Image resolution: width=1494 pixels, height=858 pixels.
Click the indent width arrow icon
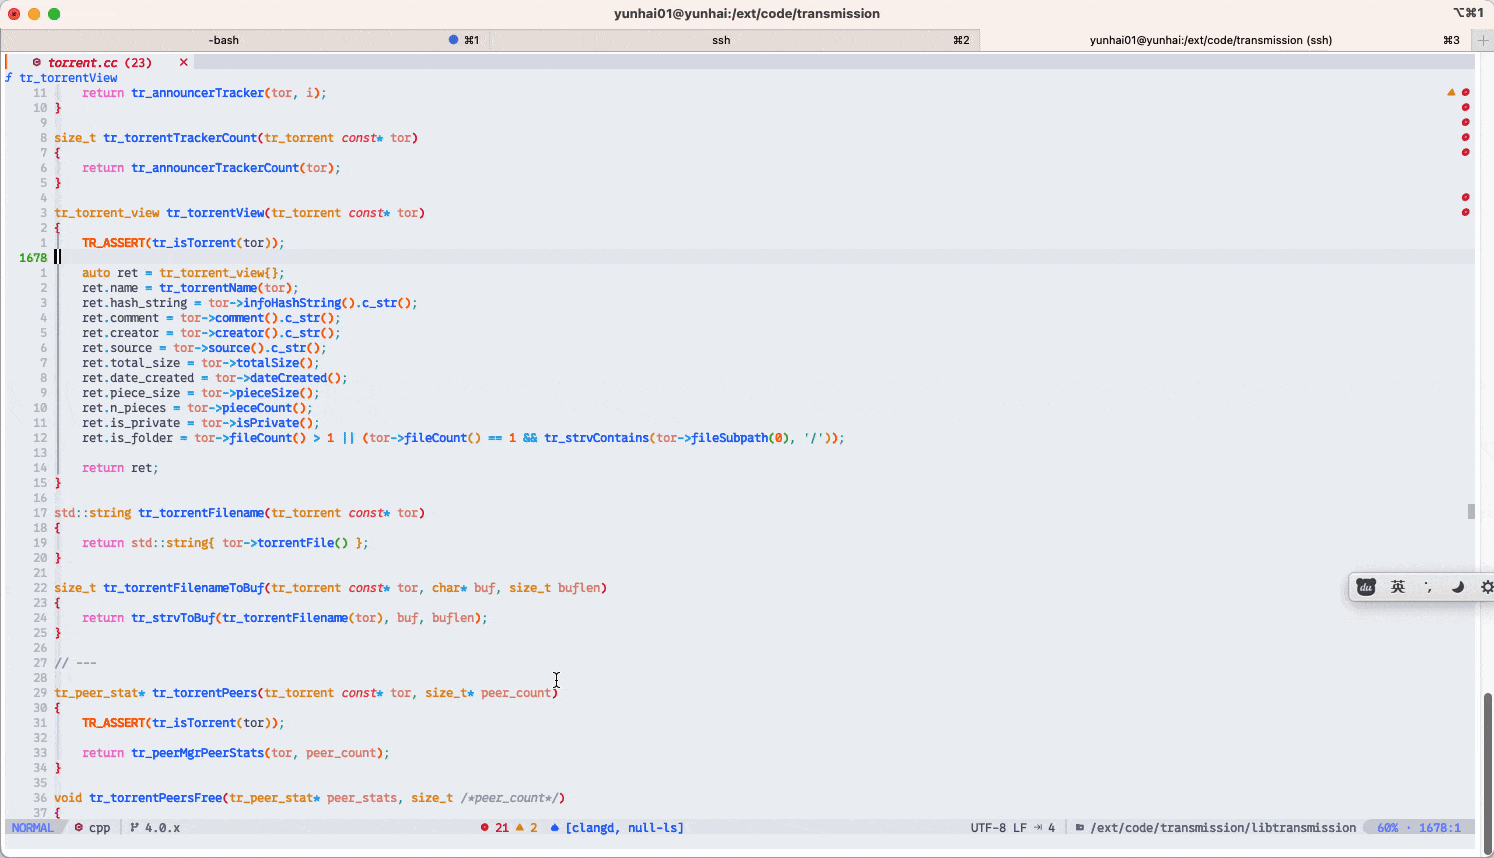[1038, 827]
